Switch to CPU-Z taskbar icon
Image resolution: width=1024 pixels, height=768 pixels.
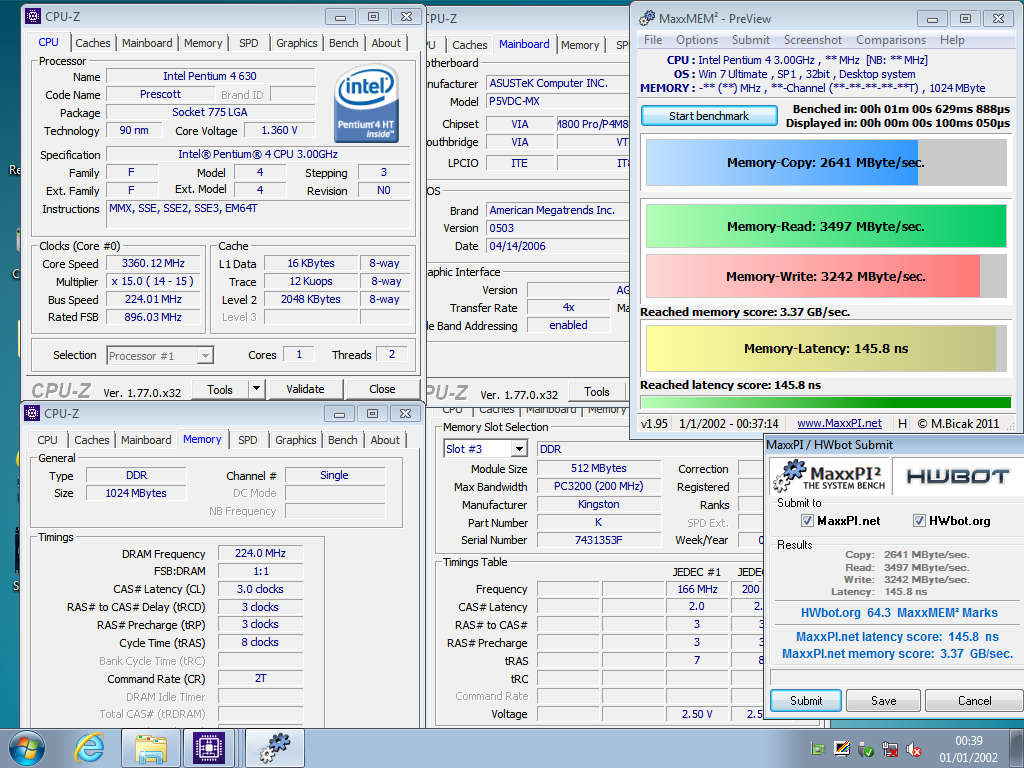208,748
